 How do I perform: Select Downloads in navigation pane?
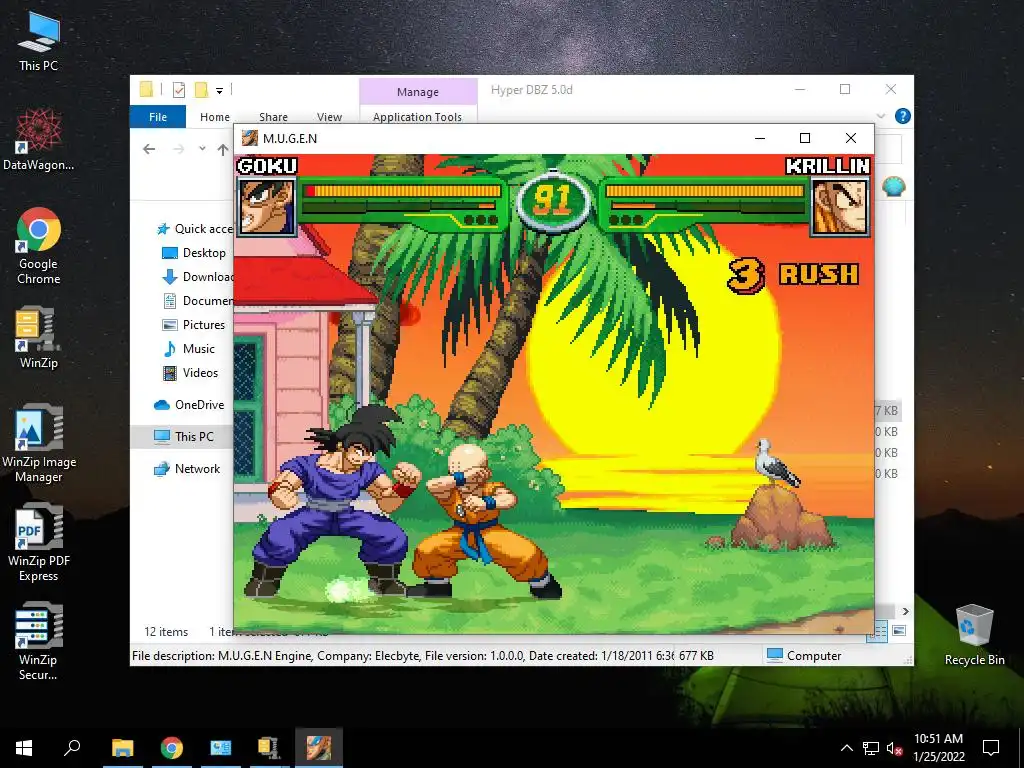(197, 277)
